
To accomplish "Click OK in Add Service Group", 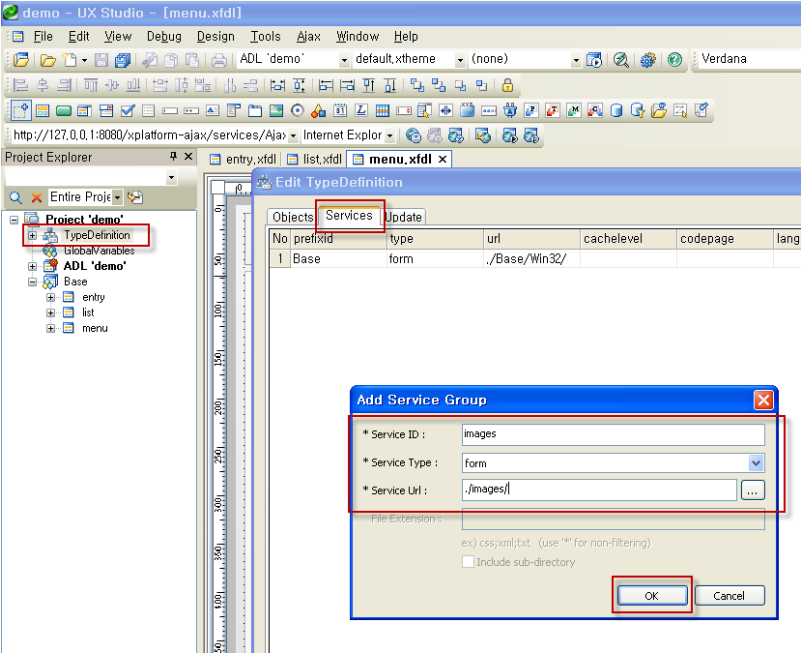I will (x=652, y=596).
